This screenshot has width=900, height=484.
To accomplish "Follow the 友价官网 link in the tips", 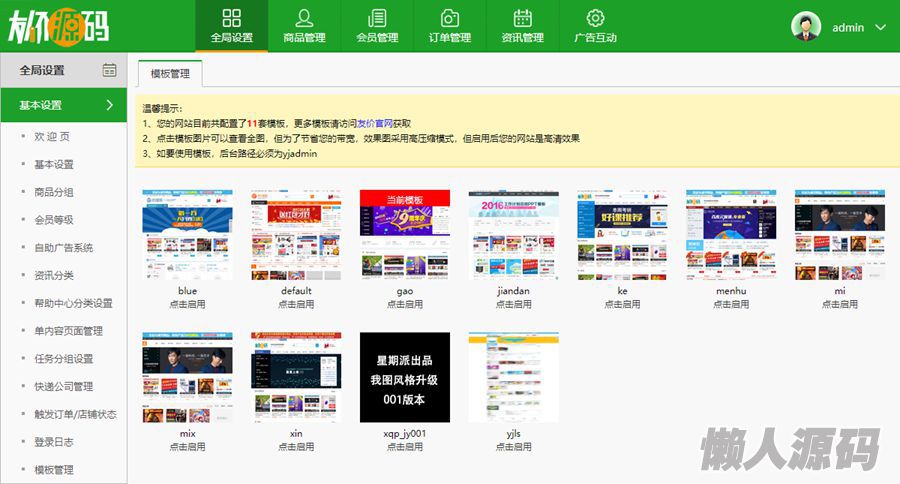I will tap(375, 123).
